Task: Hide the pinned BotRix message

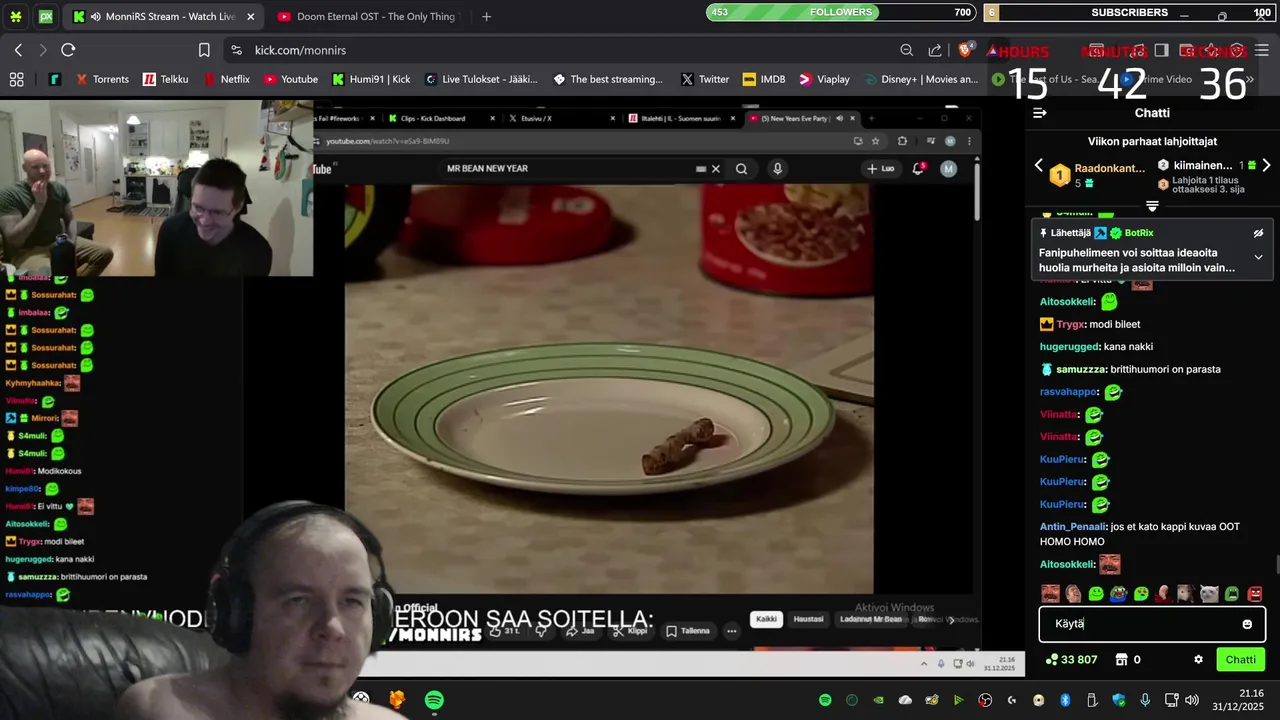Action: tap(1258, 233)
